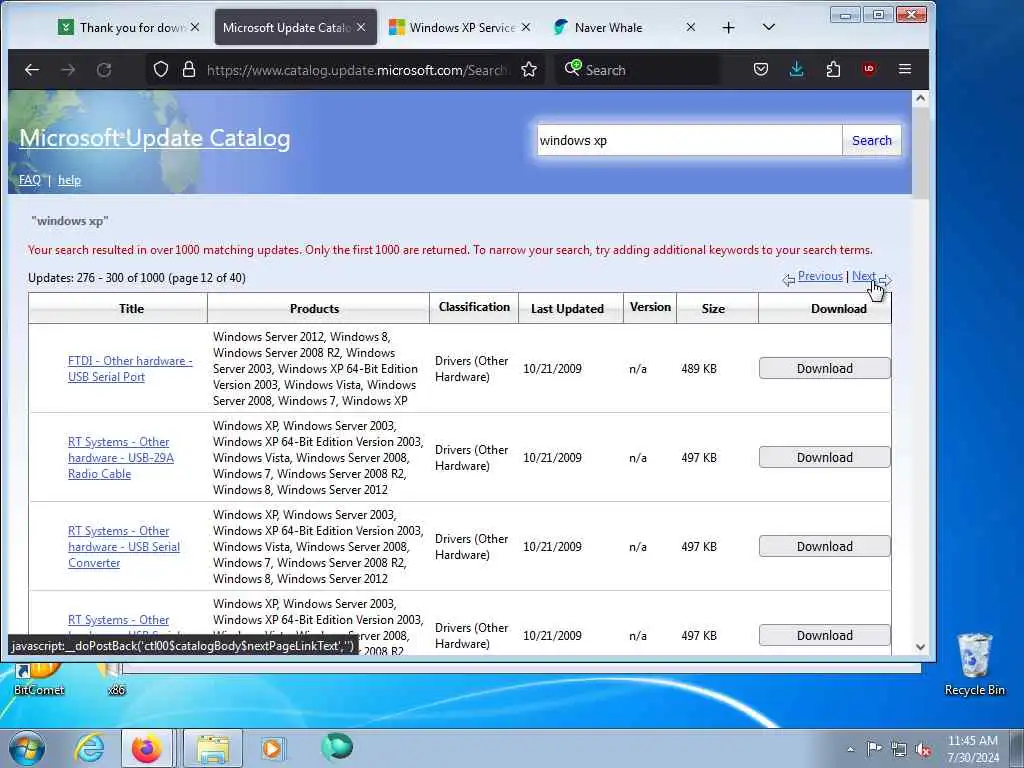Sort by the Last Updated column header

point(567,308)
